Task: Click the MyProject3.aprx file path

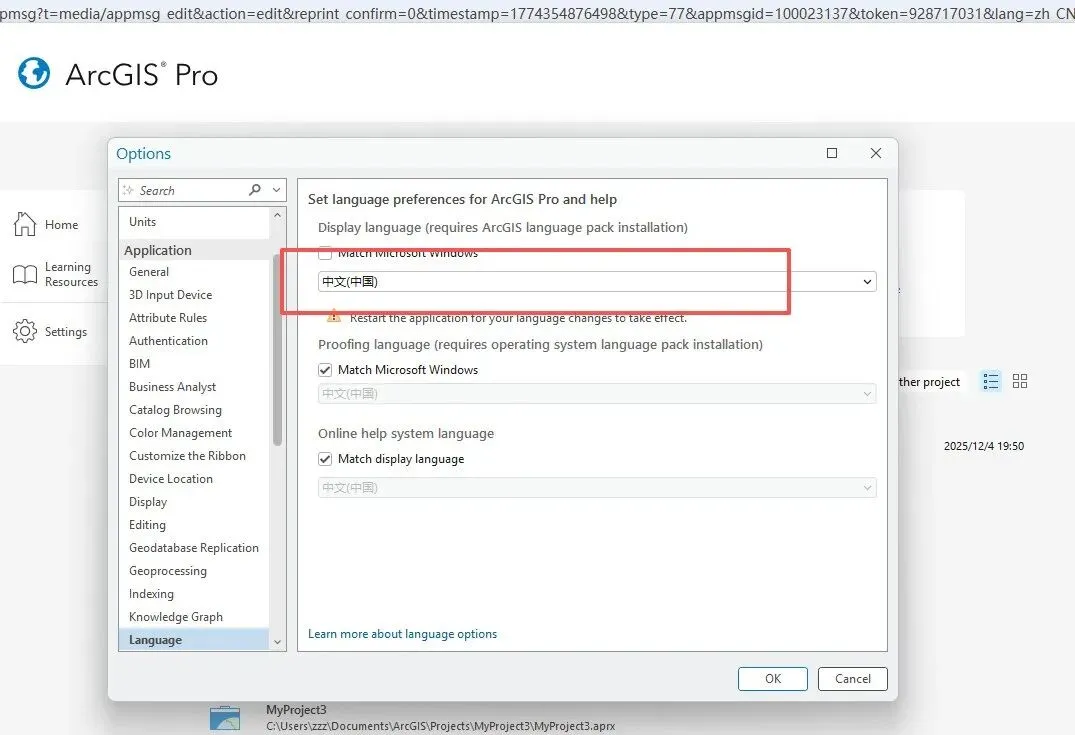Action: (440, 726)
